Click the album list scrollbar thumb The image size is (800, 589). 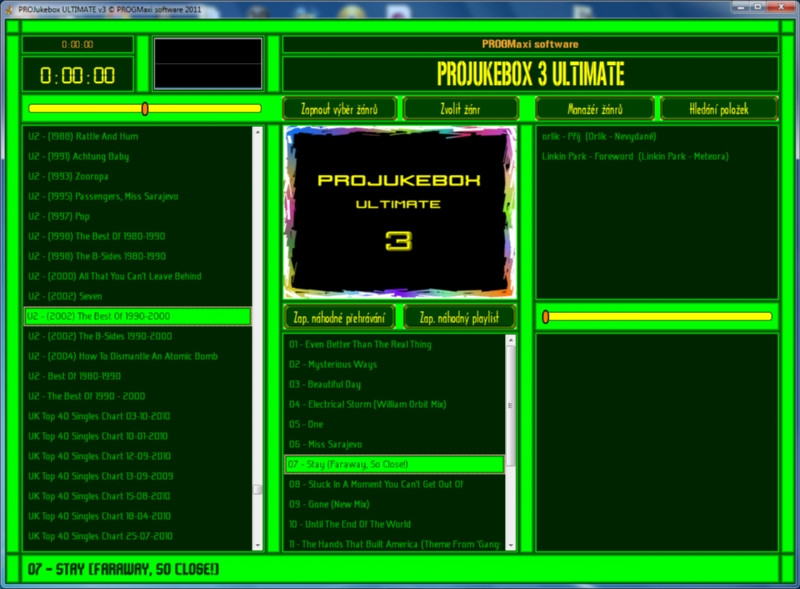(x=258, y=490)
